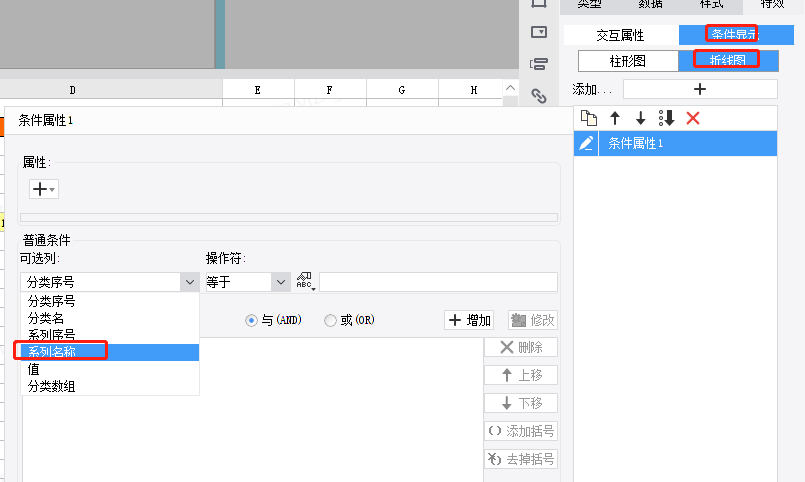Screen dimensions: 805x482
Task: Move condition up with the up arrow icon
Action: pyautogui.click(x=615, y=118)
